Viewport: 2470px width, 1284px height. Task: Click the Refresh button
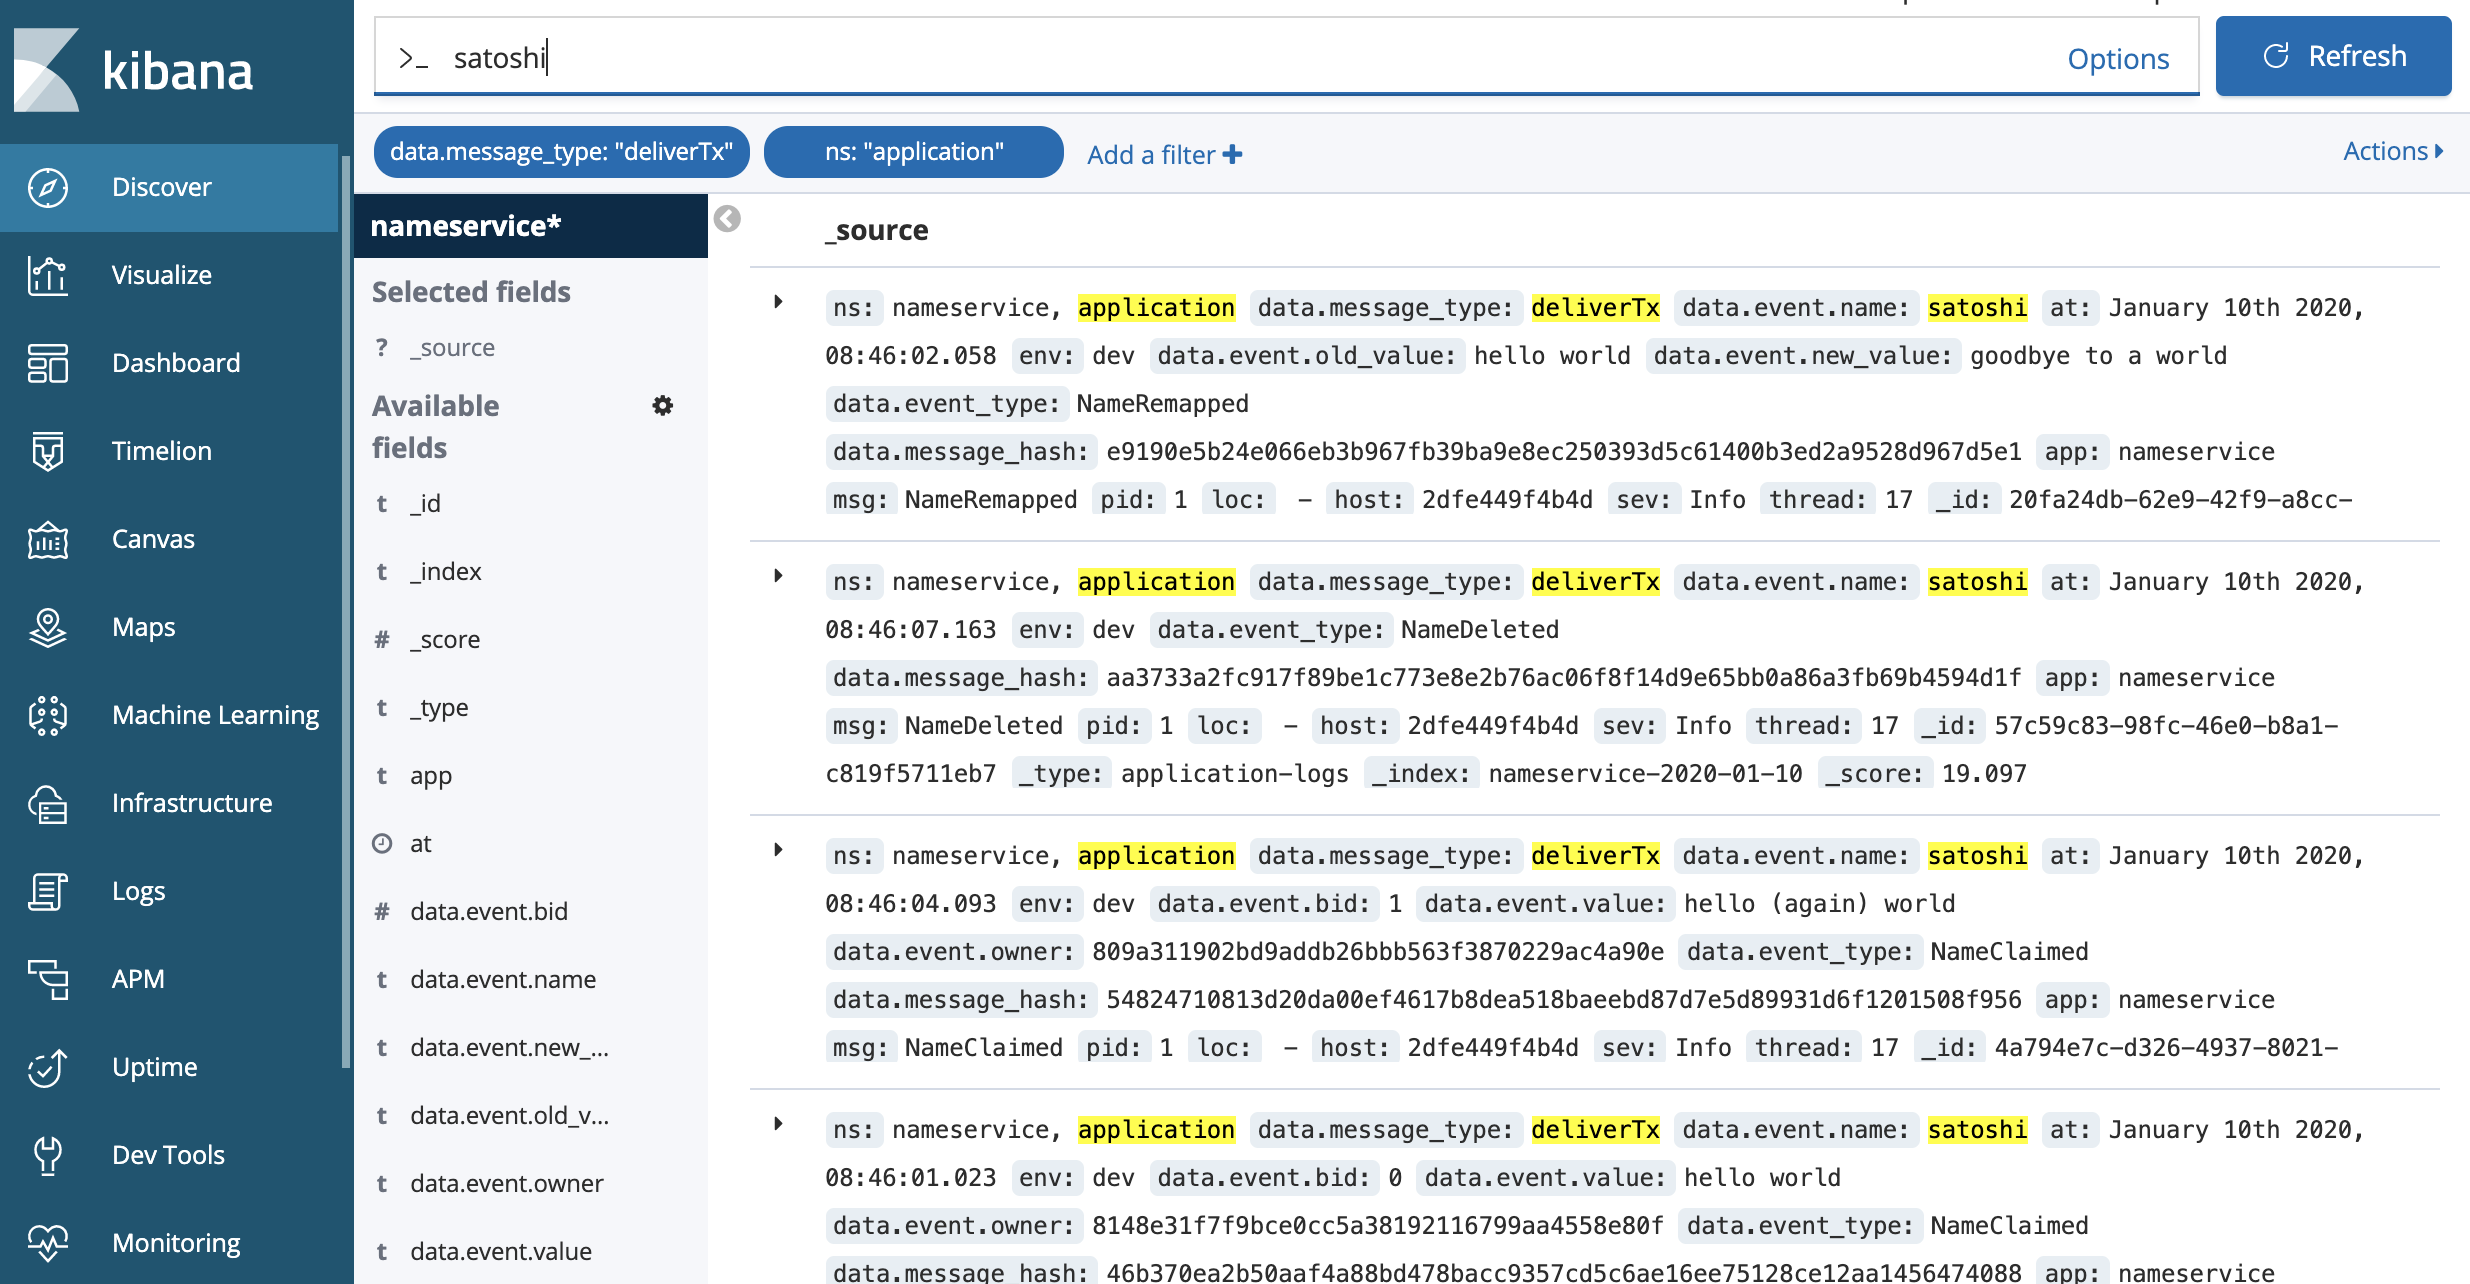click(2332, 56)
